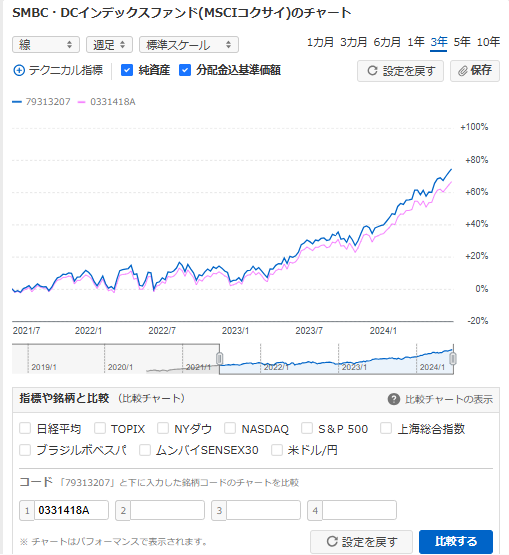Screen dimensions: 509x555
Task: Click the left range slider handle
Action: point(219,359)
